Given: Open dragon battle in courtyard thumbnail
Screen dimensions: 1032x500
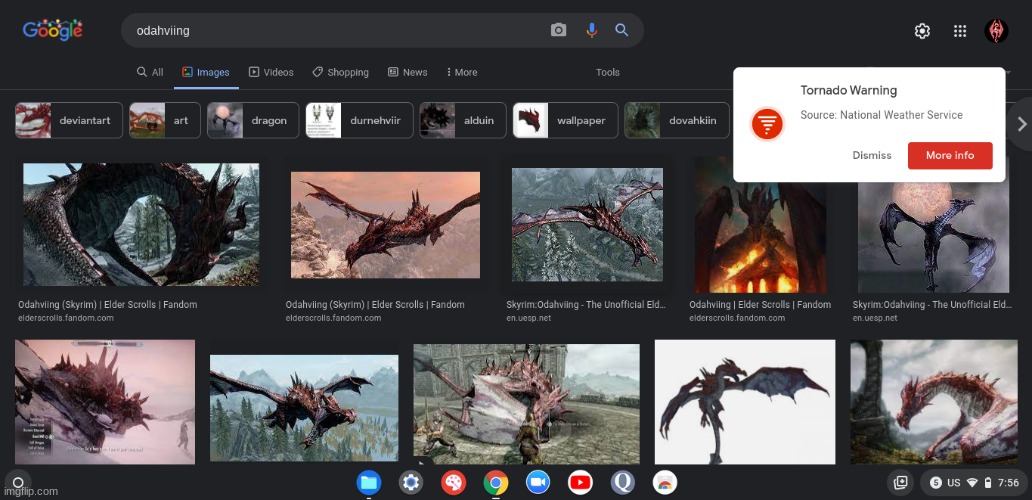Looking at the screenshot, I should click(526, 404).
